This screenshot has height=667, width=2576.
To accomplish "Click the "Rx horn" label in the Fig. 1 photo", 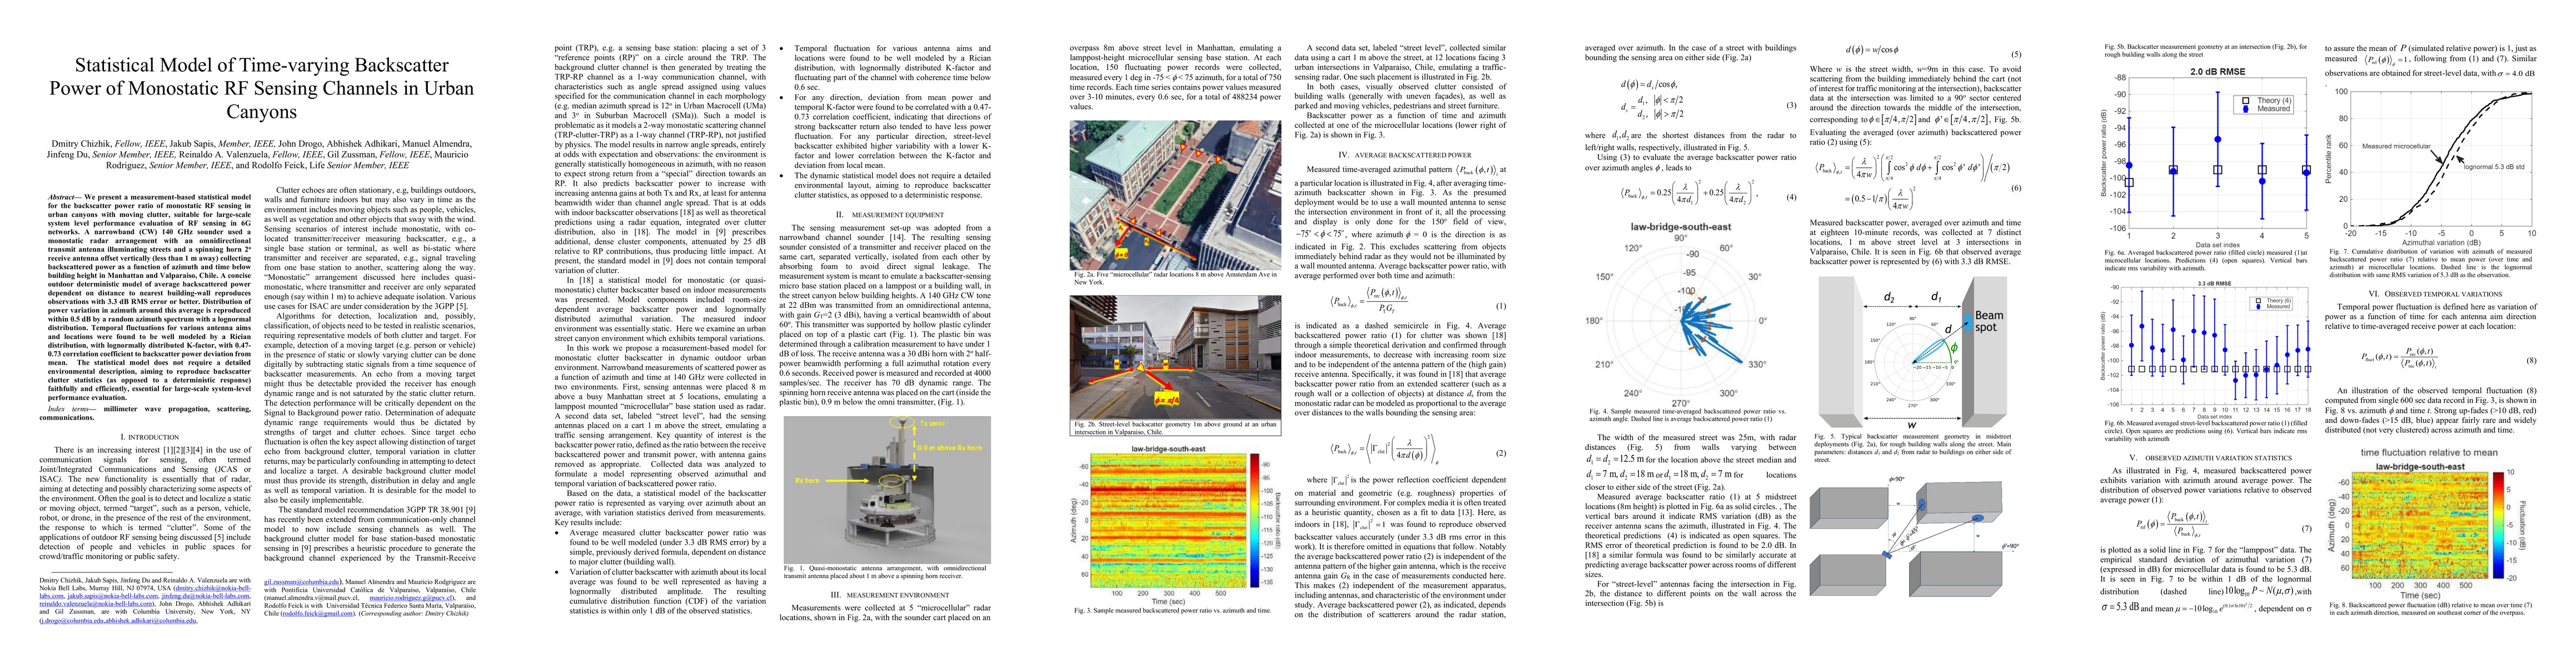I will pos(808,481).
